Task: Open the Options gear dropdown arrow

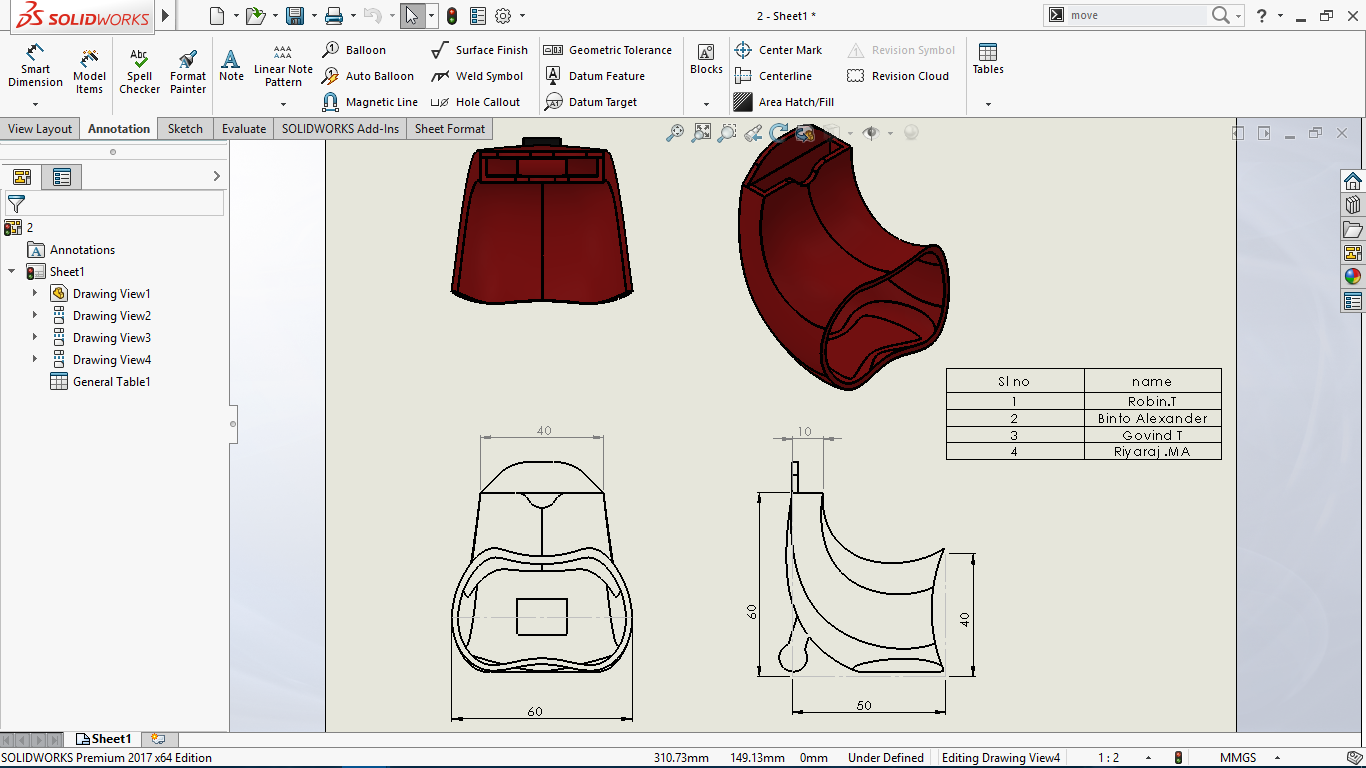Action: pos(522,16)
